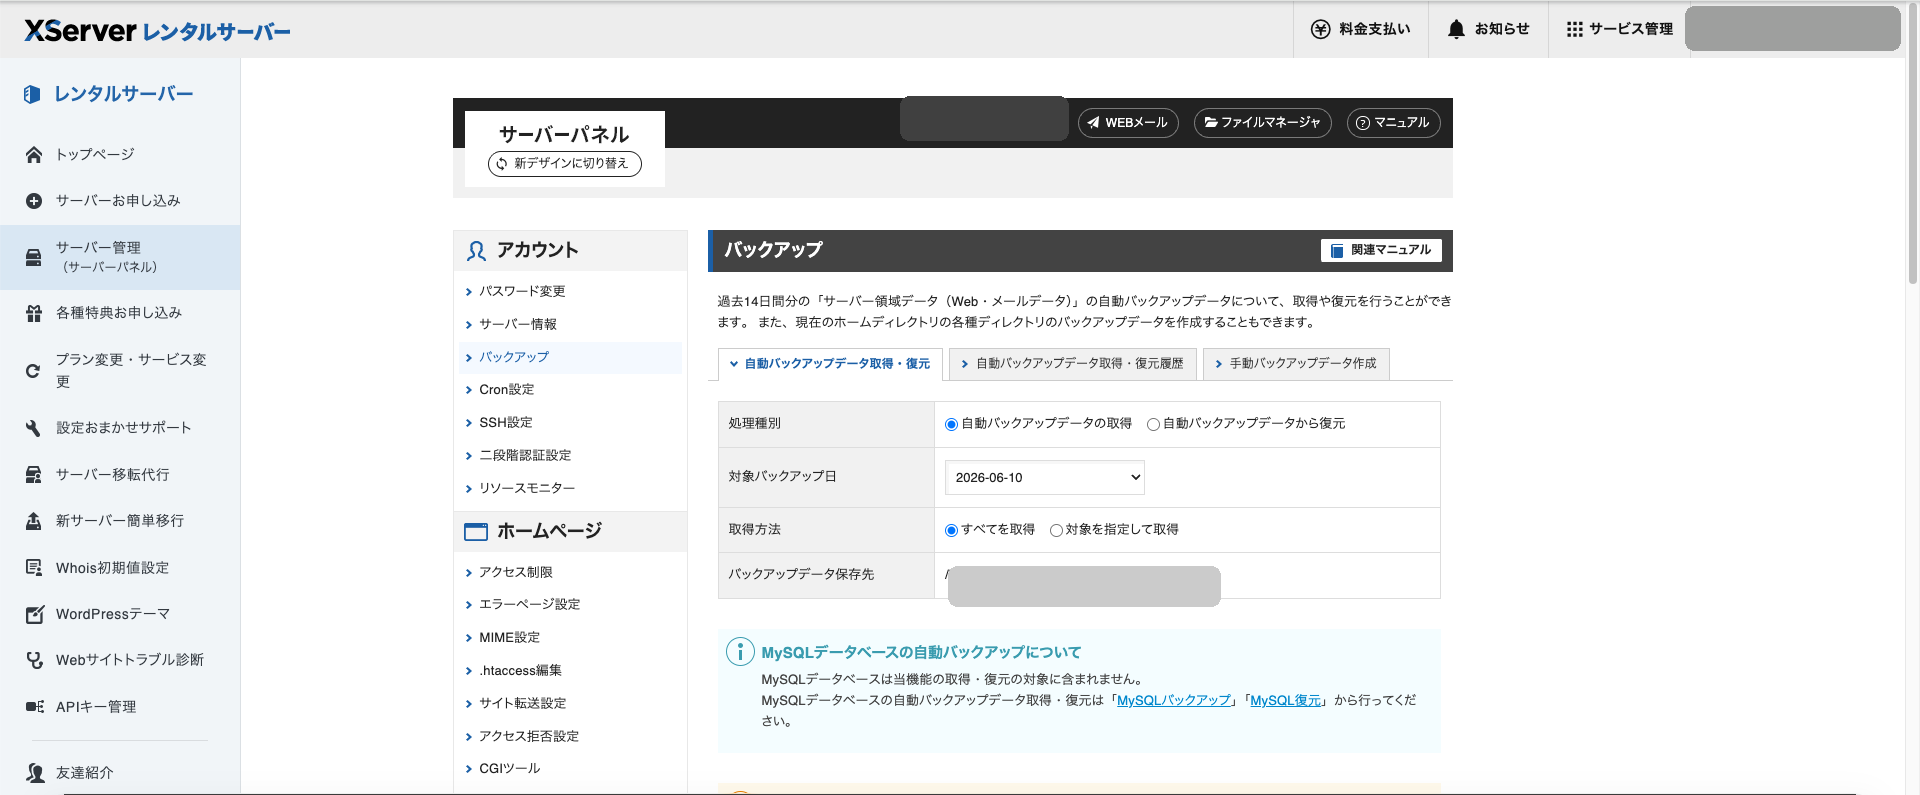Select 自動バックアップデータから復元 radio button

pyautogui.click(x=1153, y=424)
